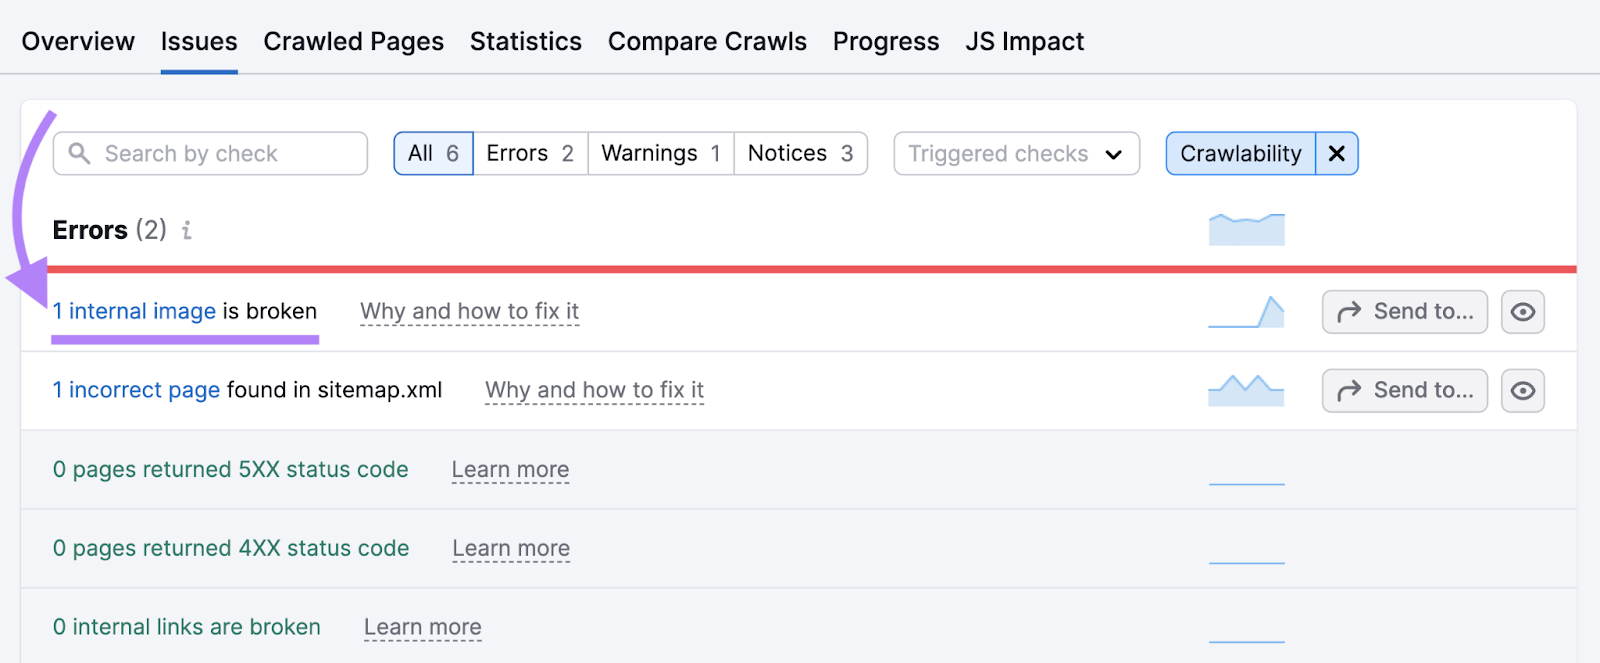1600x663 pixels.
Task: Open the JS Impact tab
Action: point(1023,41)
